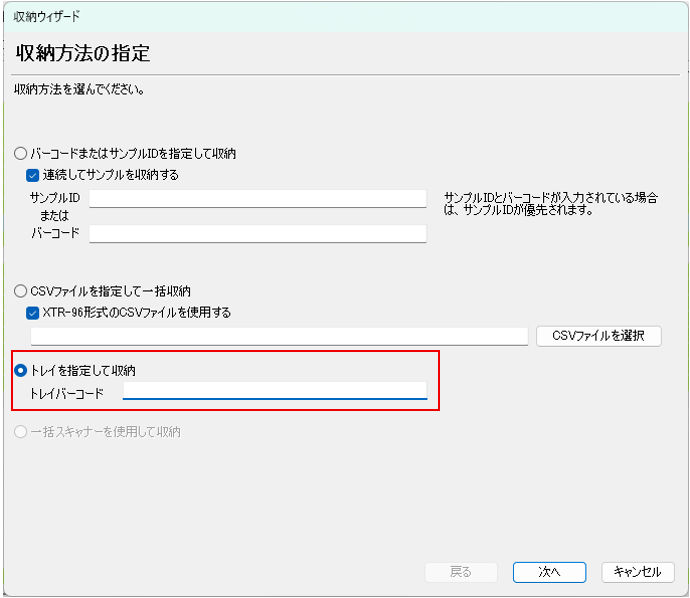The width and height of the screenshot is (690, 598).
Task: Cancel the wizard with キャンセル
Action: tap(637, 572)
